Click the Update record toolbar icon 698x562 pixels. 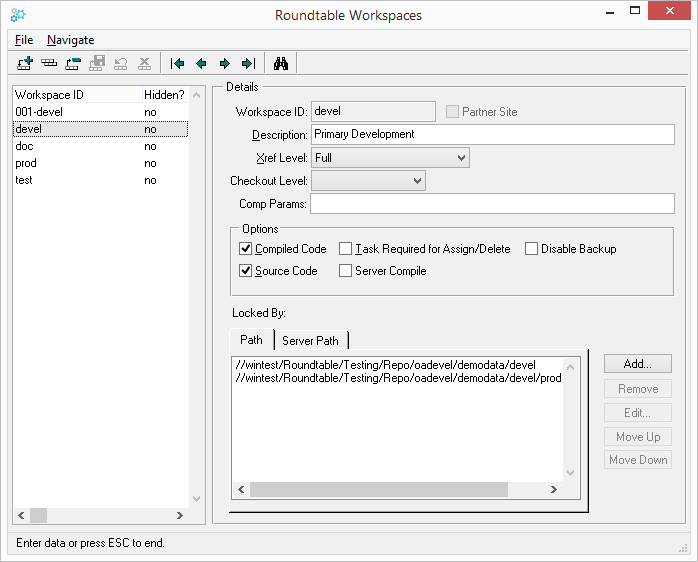(x=49, y=64)
